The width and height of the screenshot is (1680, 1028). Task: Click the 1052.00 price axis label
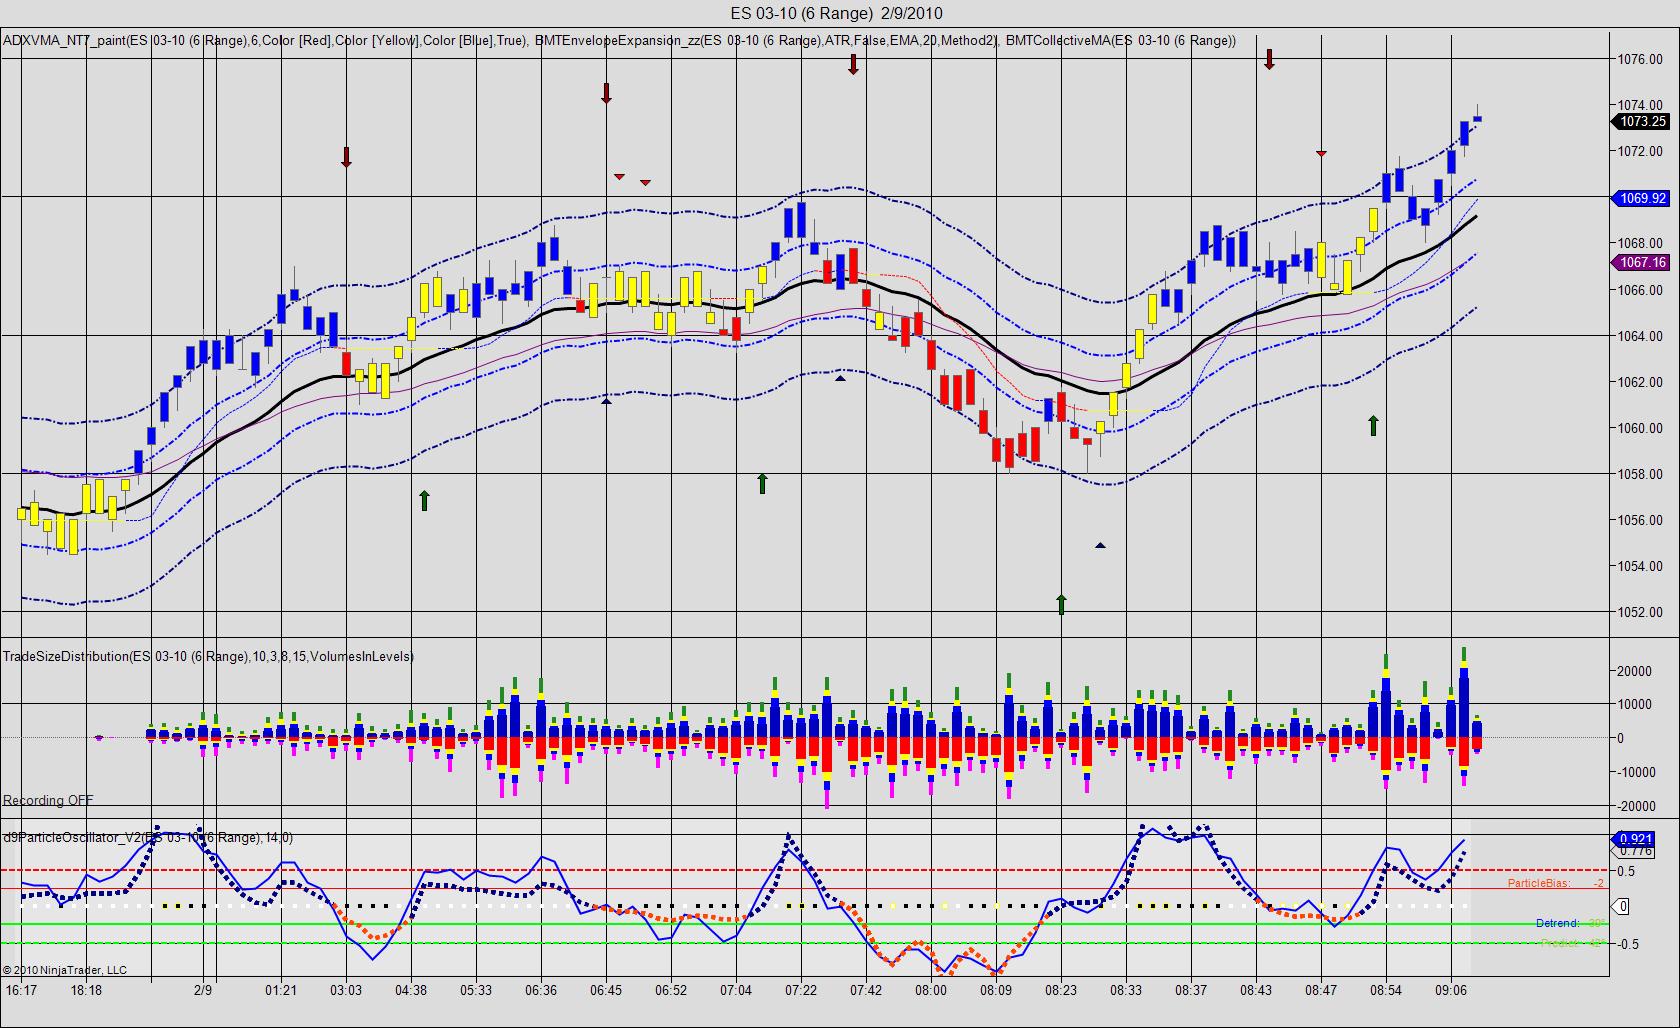pos(1640,612)
